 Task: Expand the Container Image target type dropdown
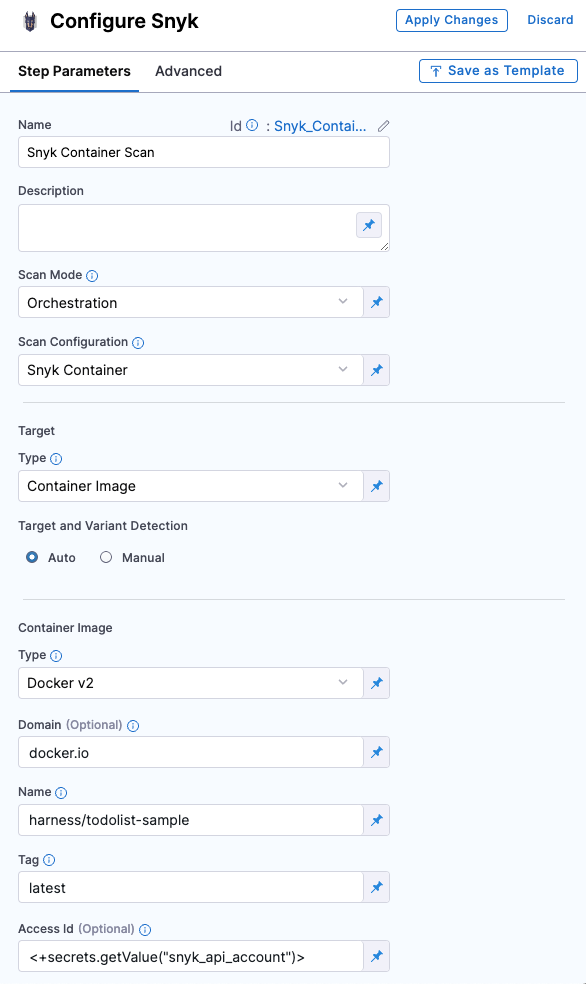coord(191,486)
